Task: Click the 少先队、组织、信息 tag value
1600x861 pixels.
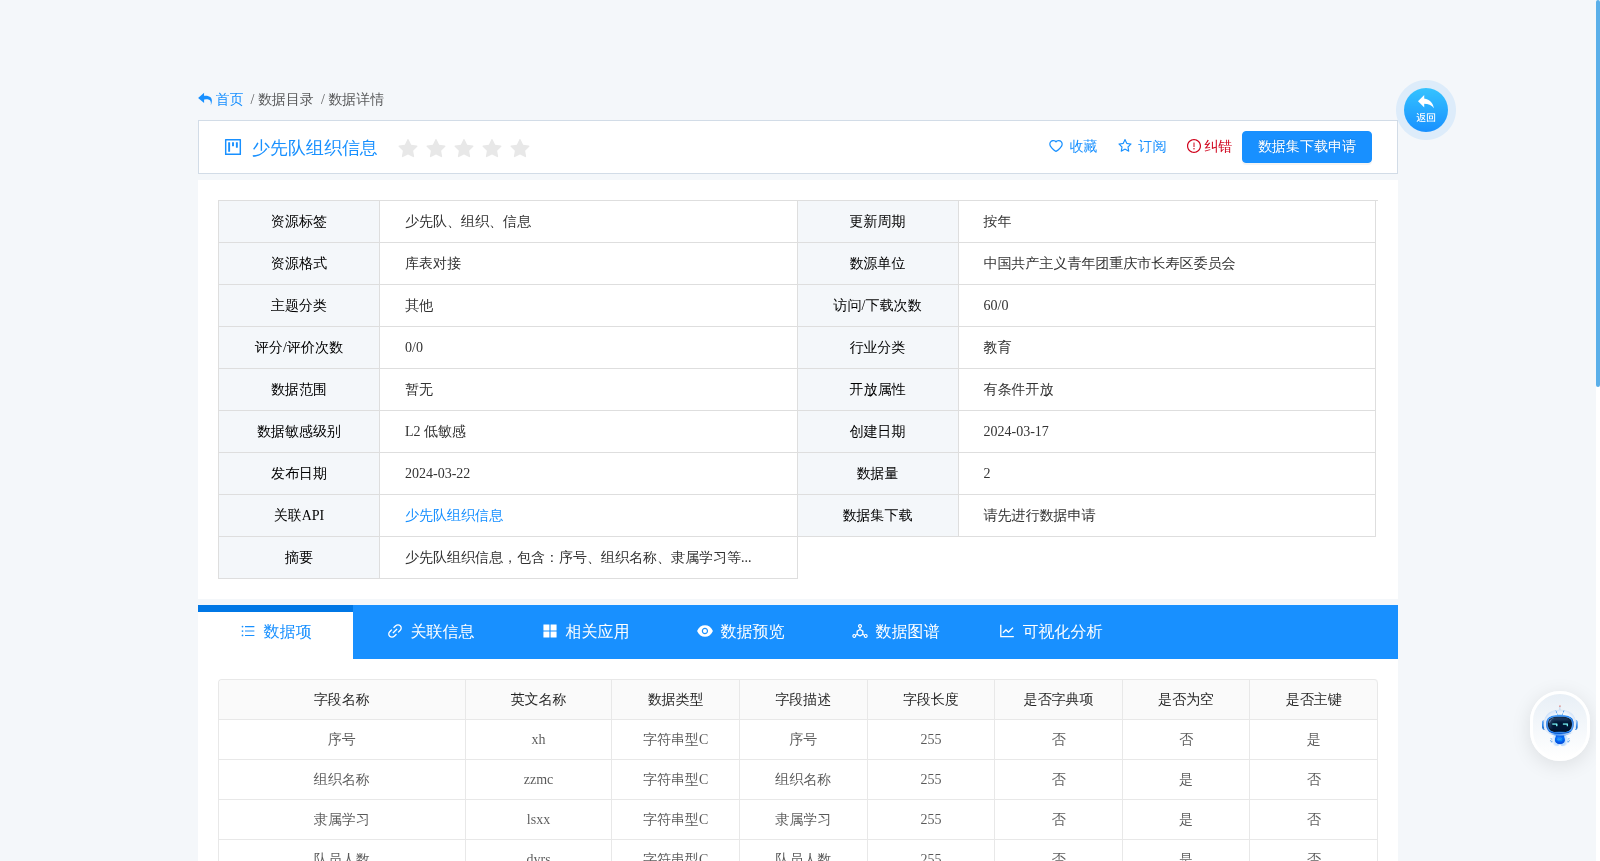Action: click(468, 222)
